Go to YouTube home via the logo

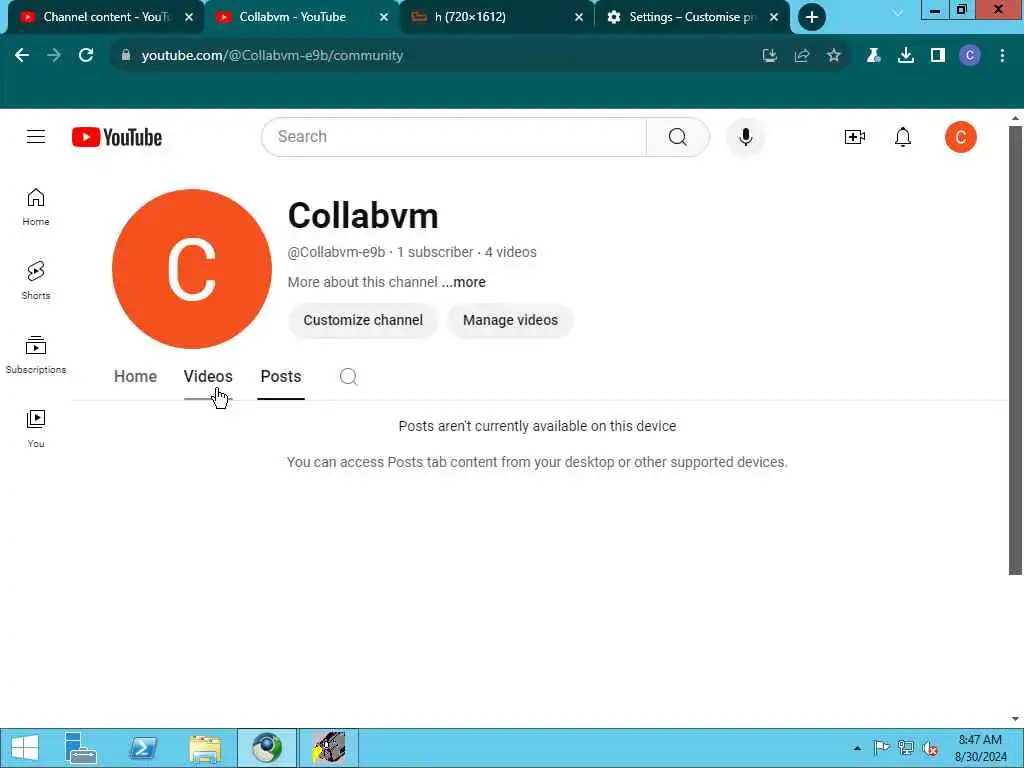tap(117, 137)
